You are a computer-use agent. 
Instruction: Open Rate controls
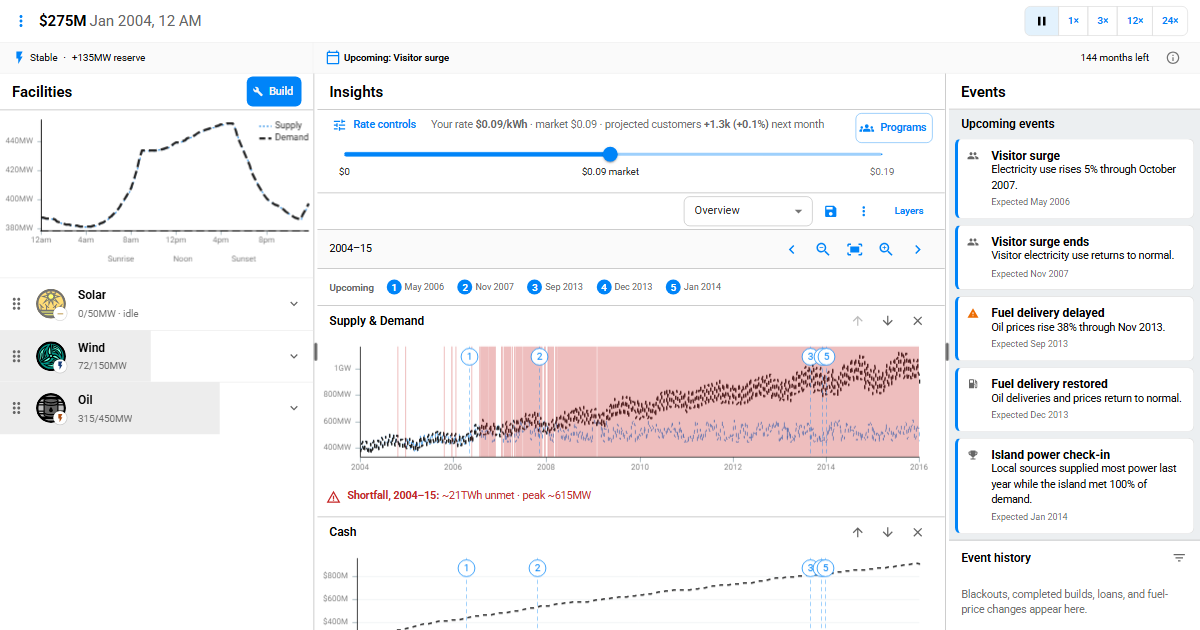tap(374, 125)
